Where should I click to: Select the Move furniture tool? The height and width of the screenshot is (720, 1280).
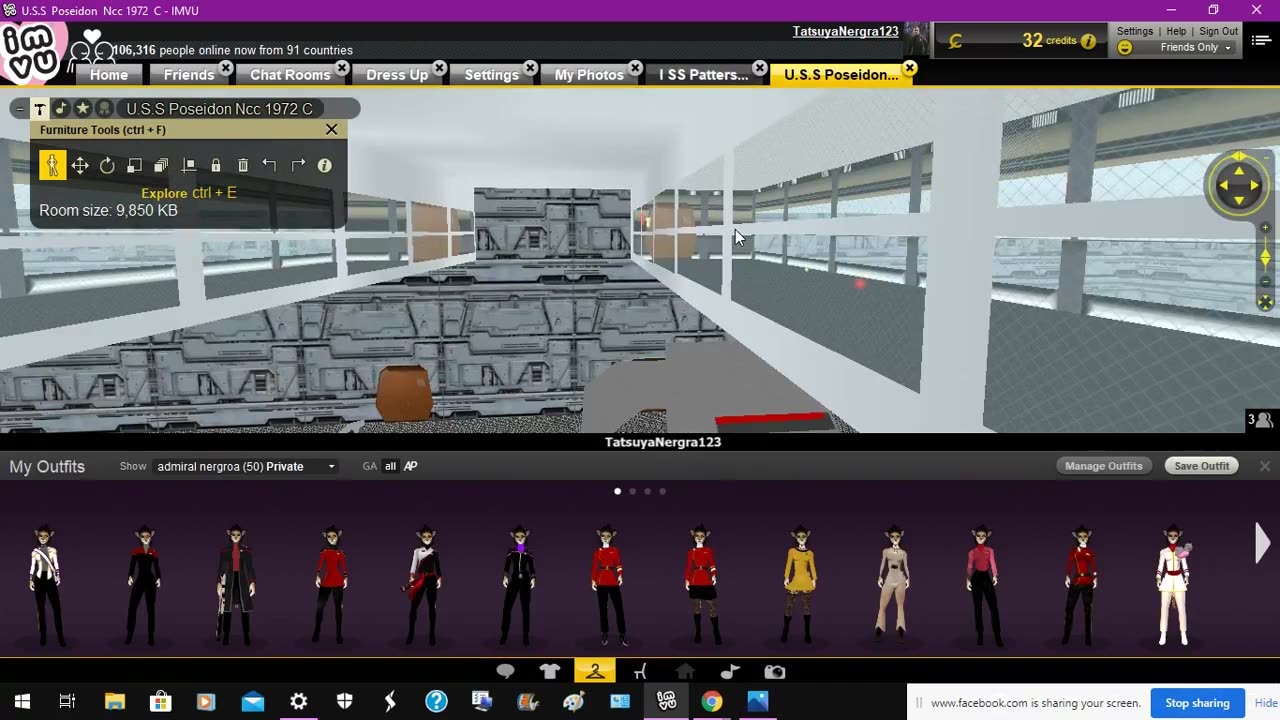click(x=80, y=165)
